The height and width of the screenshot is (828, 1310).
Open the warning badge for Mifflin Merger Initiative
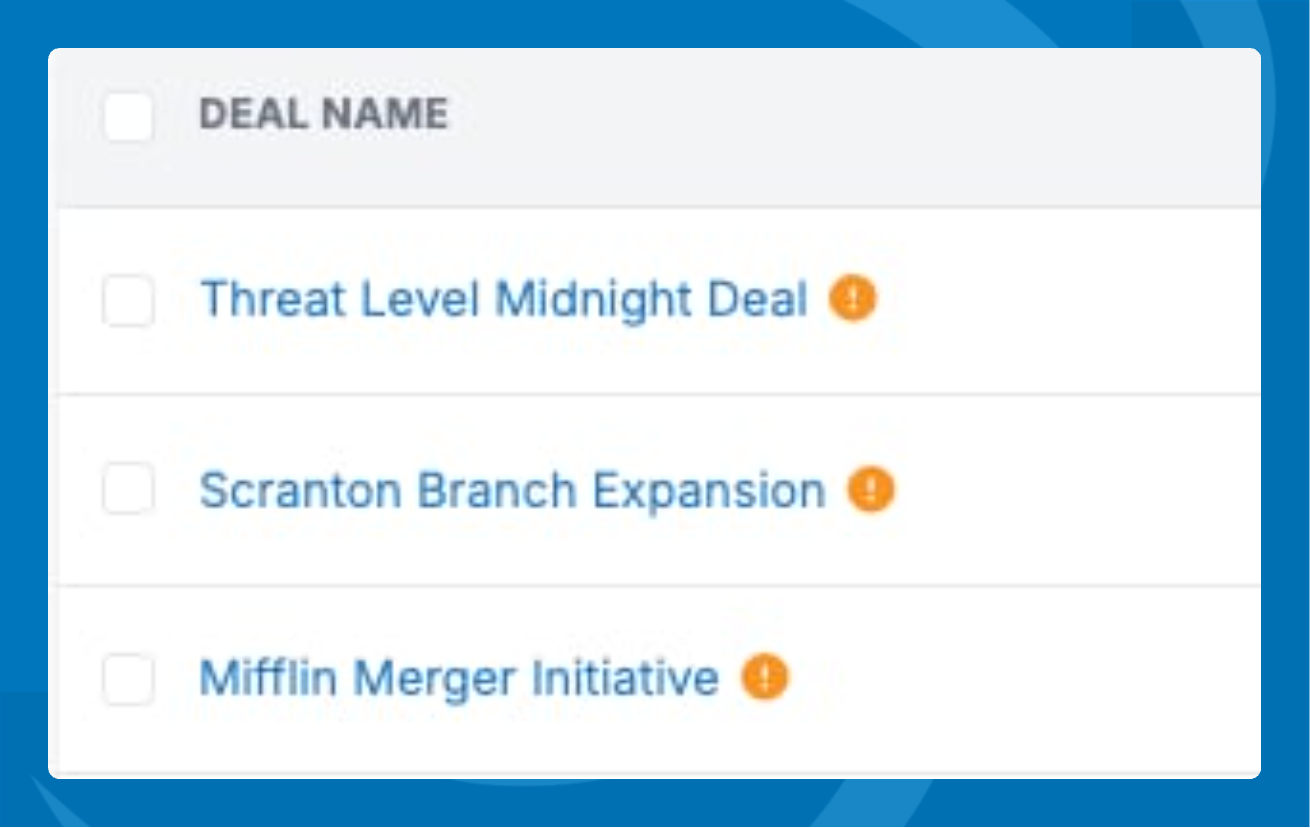(x=764, y=678)
